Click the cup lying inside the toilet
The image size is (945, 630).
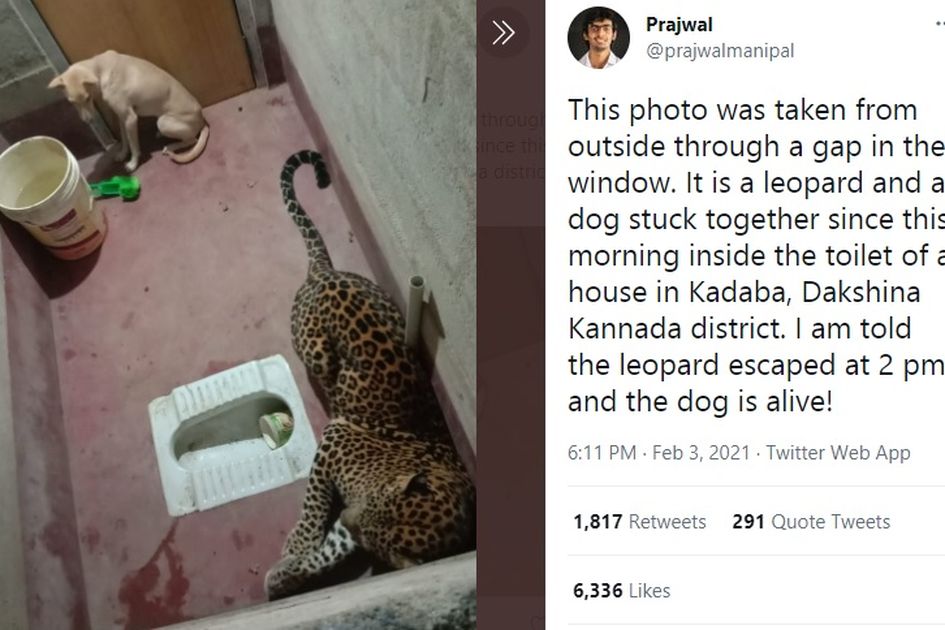pyautogui.click(x=276, y=429)
